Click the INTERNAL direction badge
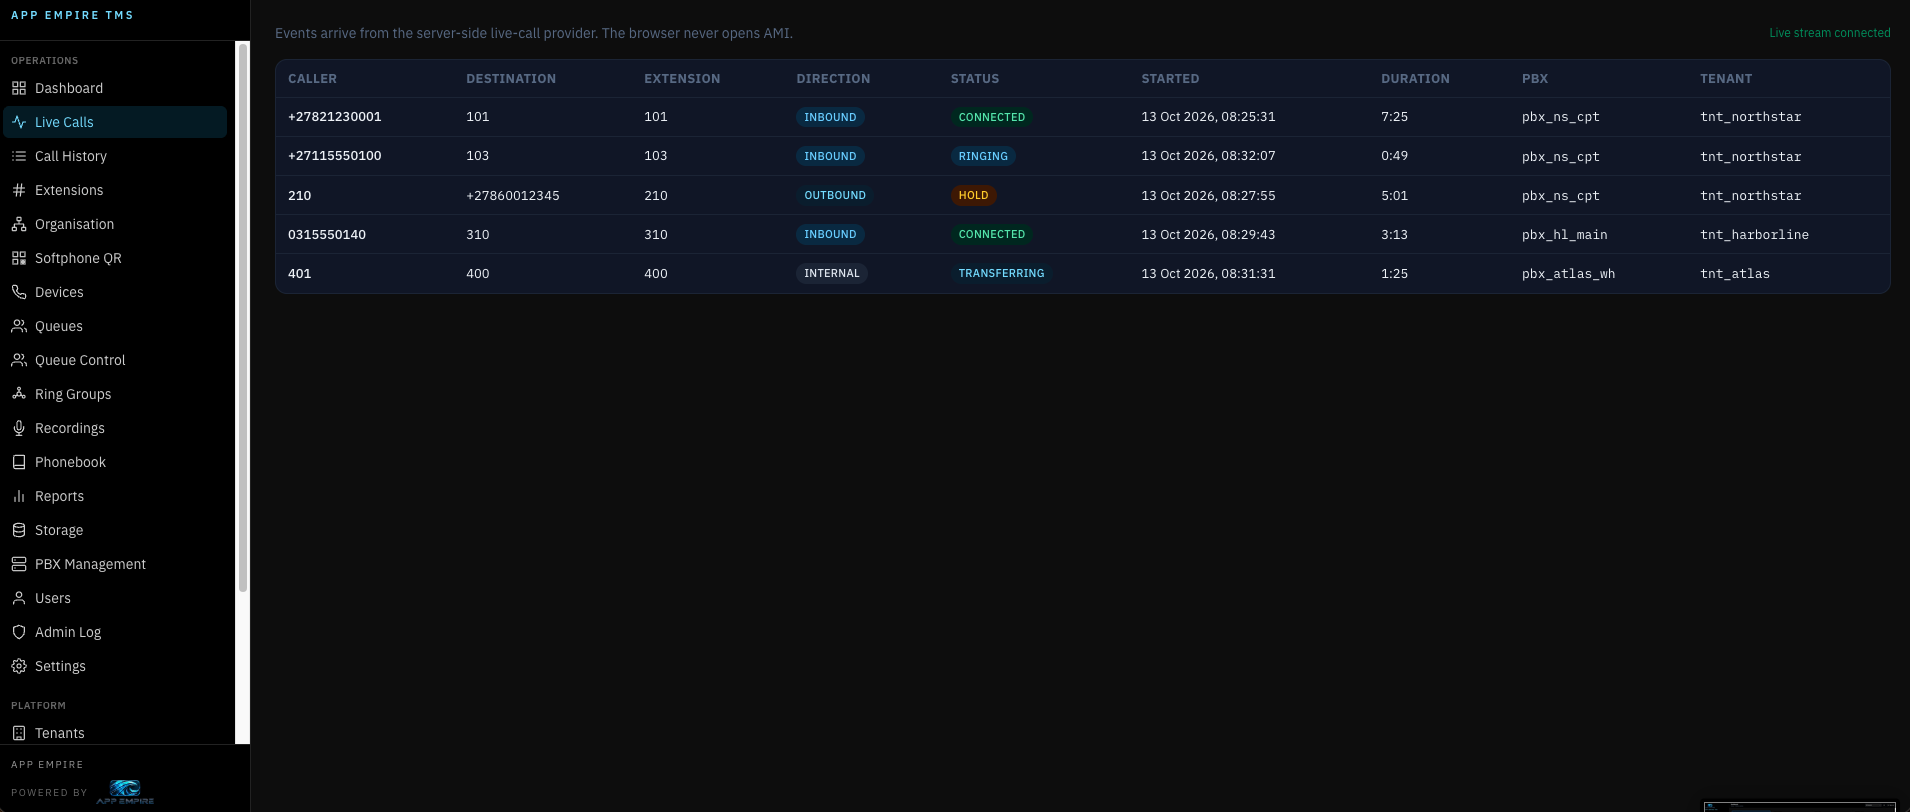1910x812 pixels. coord(832,273)
